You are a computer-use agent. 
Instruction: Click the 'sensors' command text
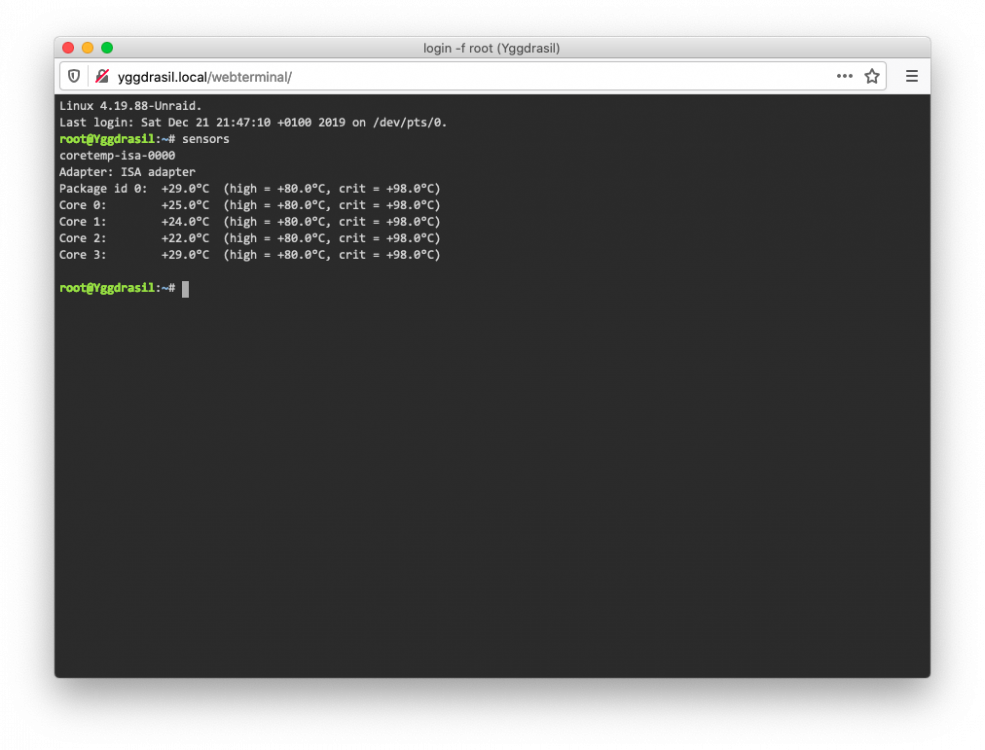tap(205, 139)
